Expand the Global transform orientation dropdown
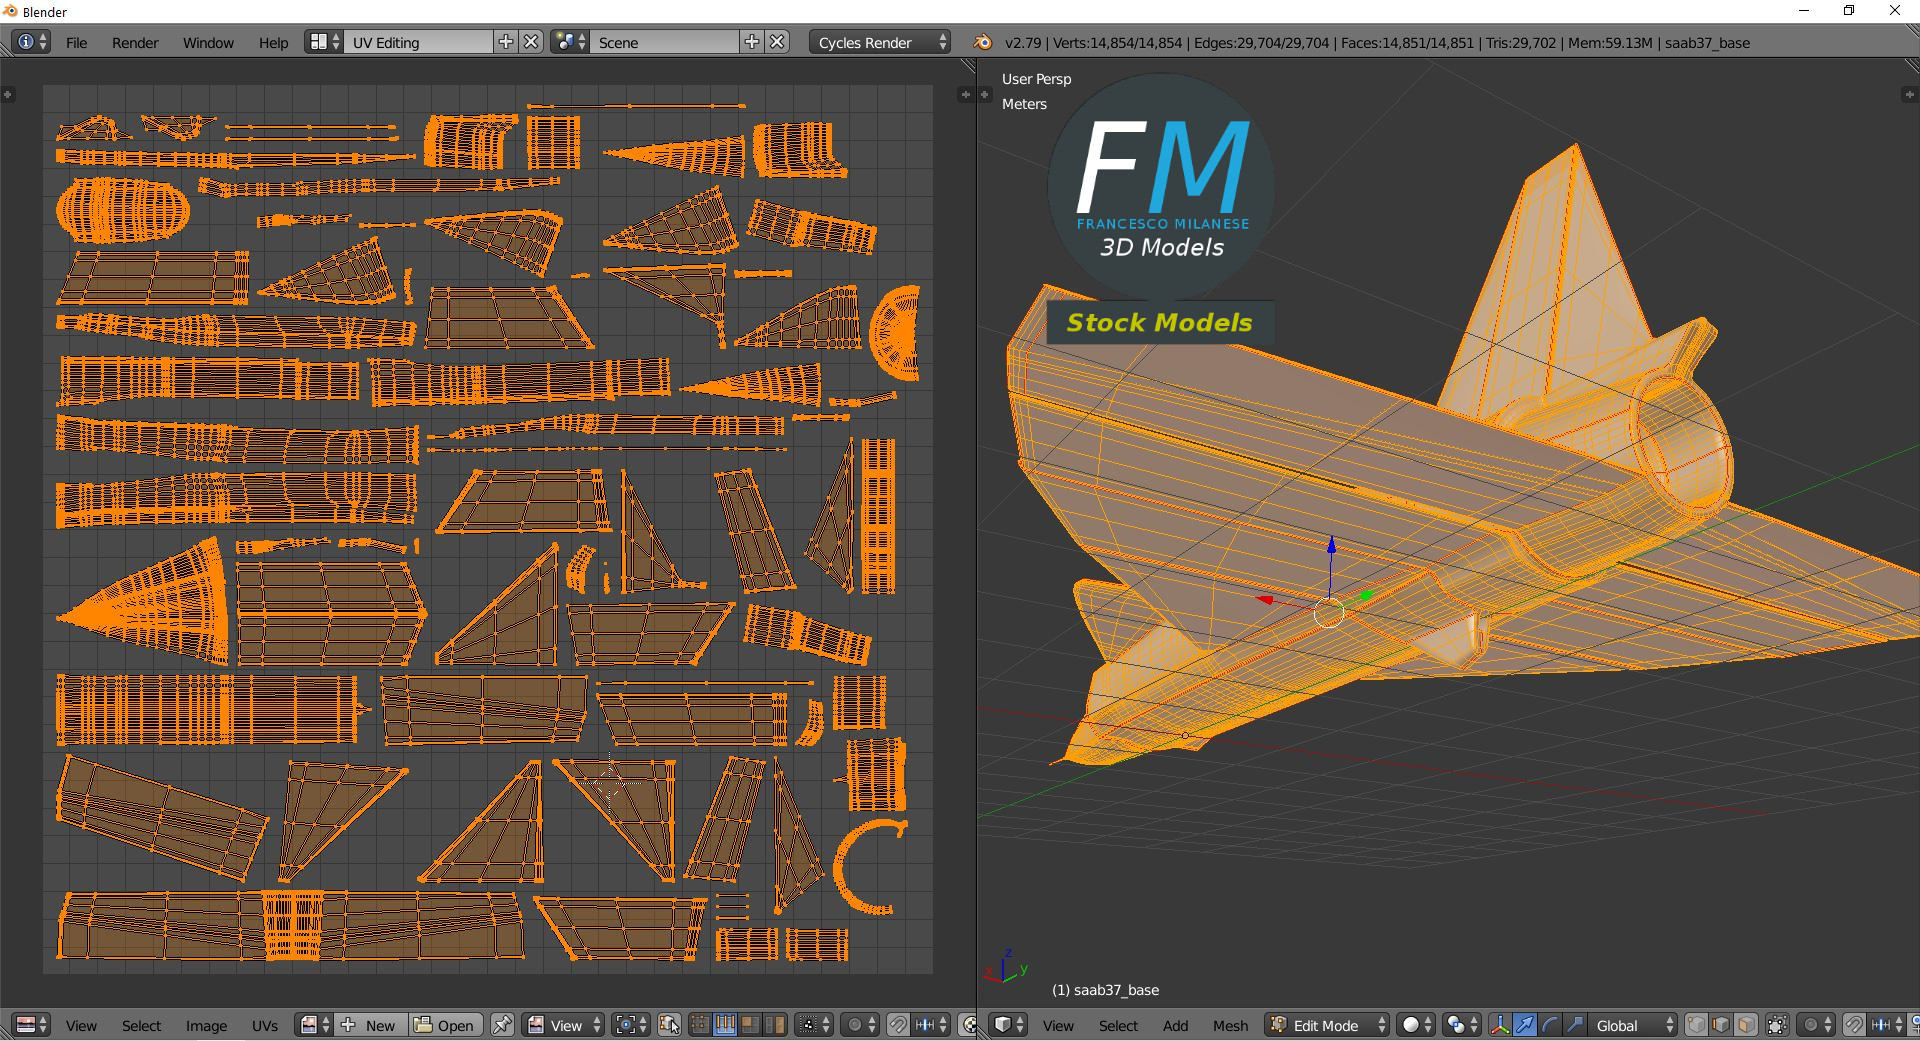Viewport: 1920px width, 1041px height. tap(1634, 1025)
